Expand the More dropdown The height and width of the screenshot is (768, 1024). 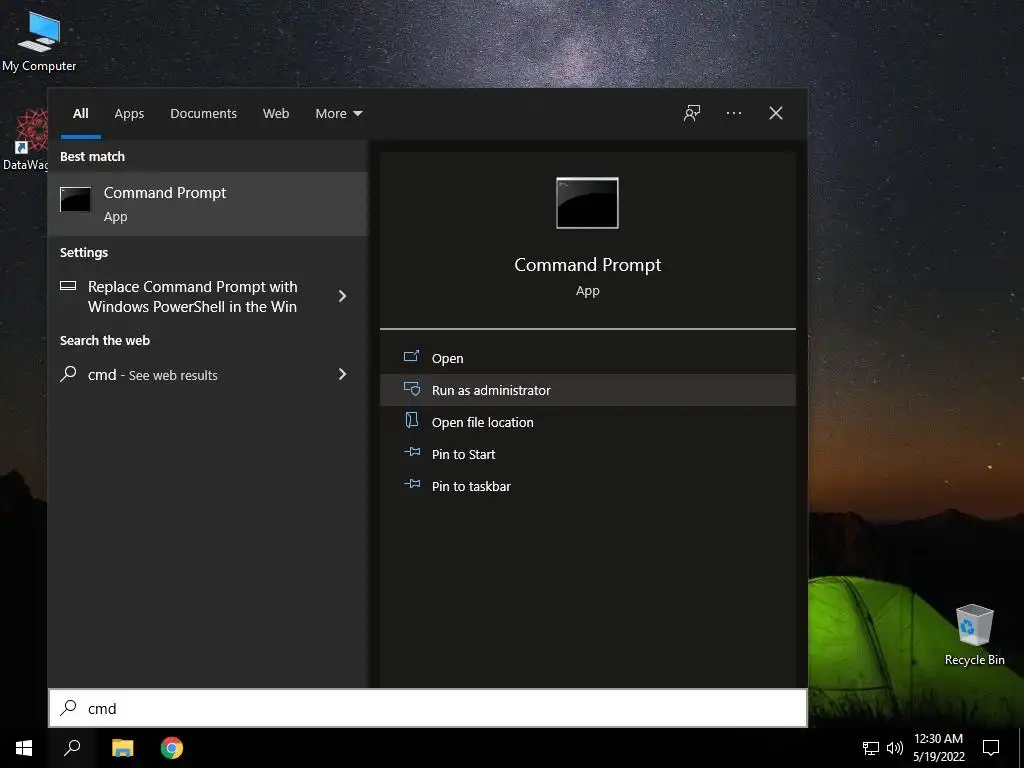pos(338,114)
